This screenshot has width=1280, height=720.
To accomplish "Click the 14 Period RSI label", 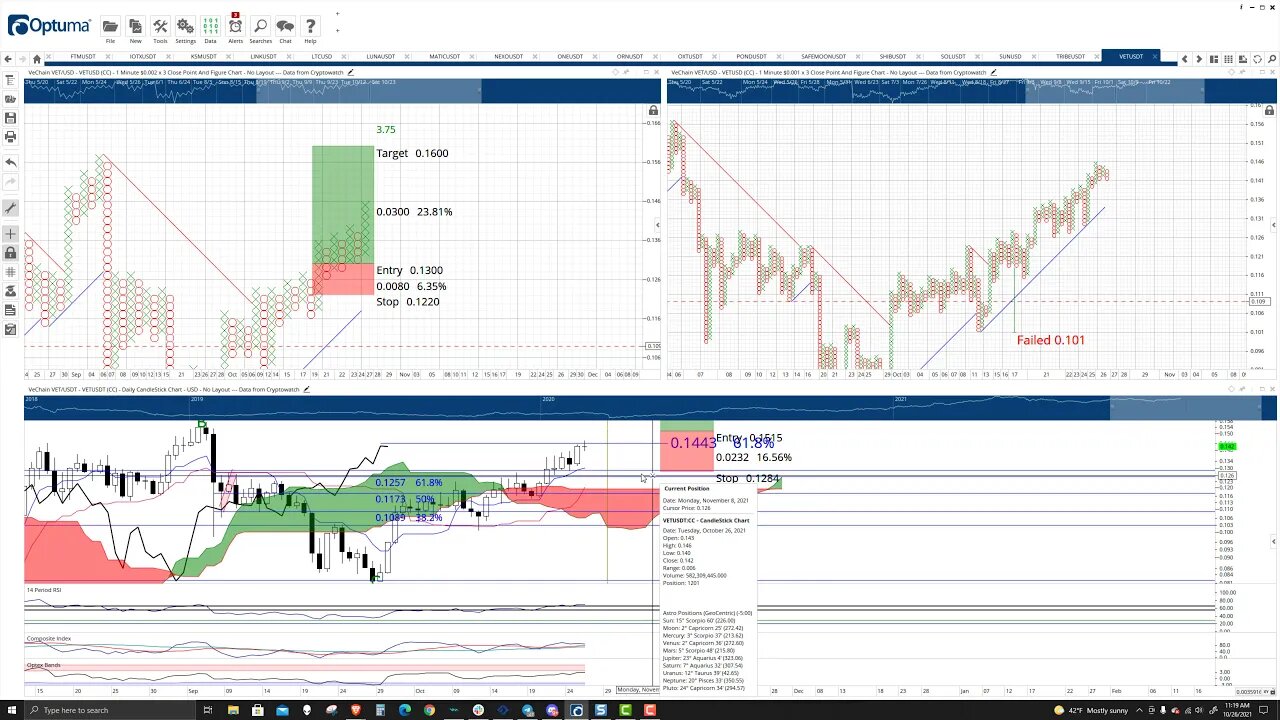I will pyautogui.click(x=44, y=590).
